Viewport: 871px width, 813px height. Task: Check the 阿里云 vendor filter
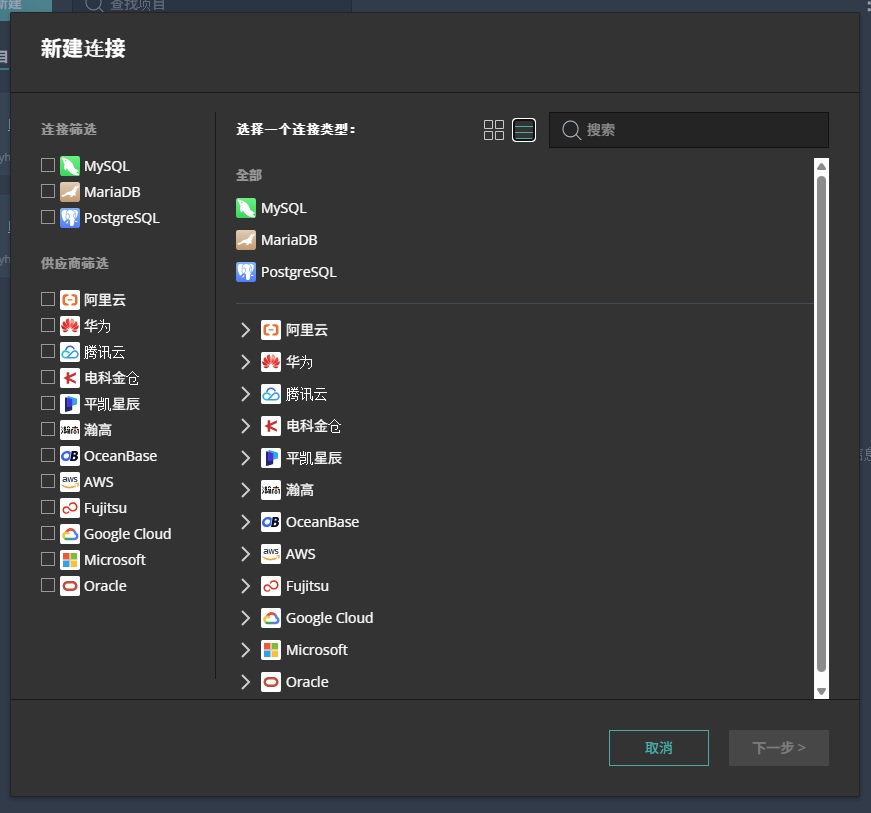click(x=46, y=299)
